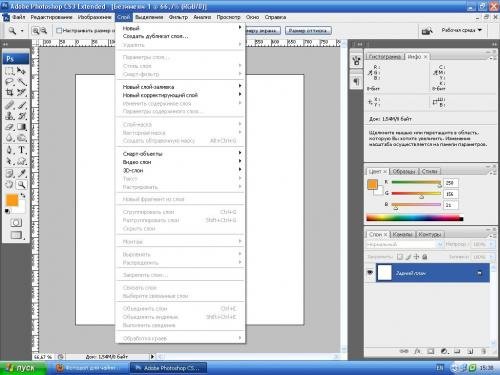Select the Type (T) tool

[22, 150]
